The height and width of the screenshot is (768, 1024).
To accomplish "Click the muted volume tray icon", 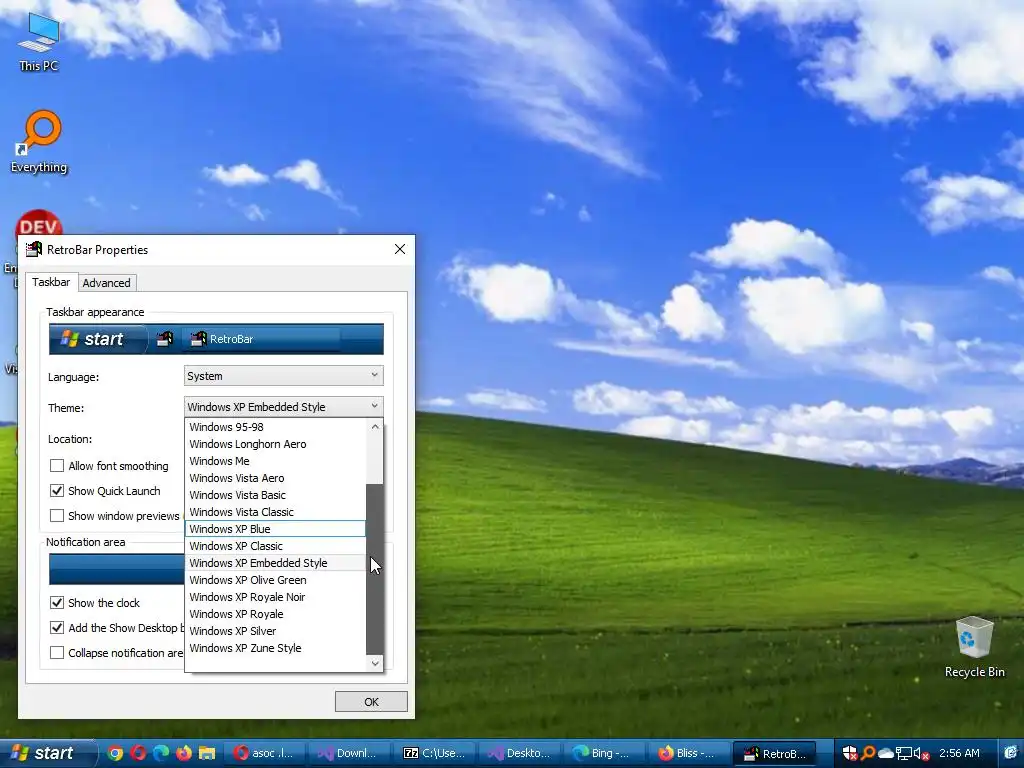I will 921,754.
